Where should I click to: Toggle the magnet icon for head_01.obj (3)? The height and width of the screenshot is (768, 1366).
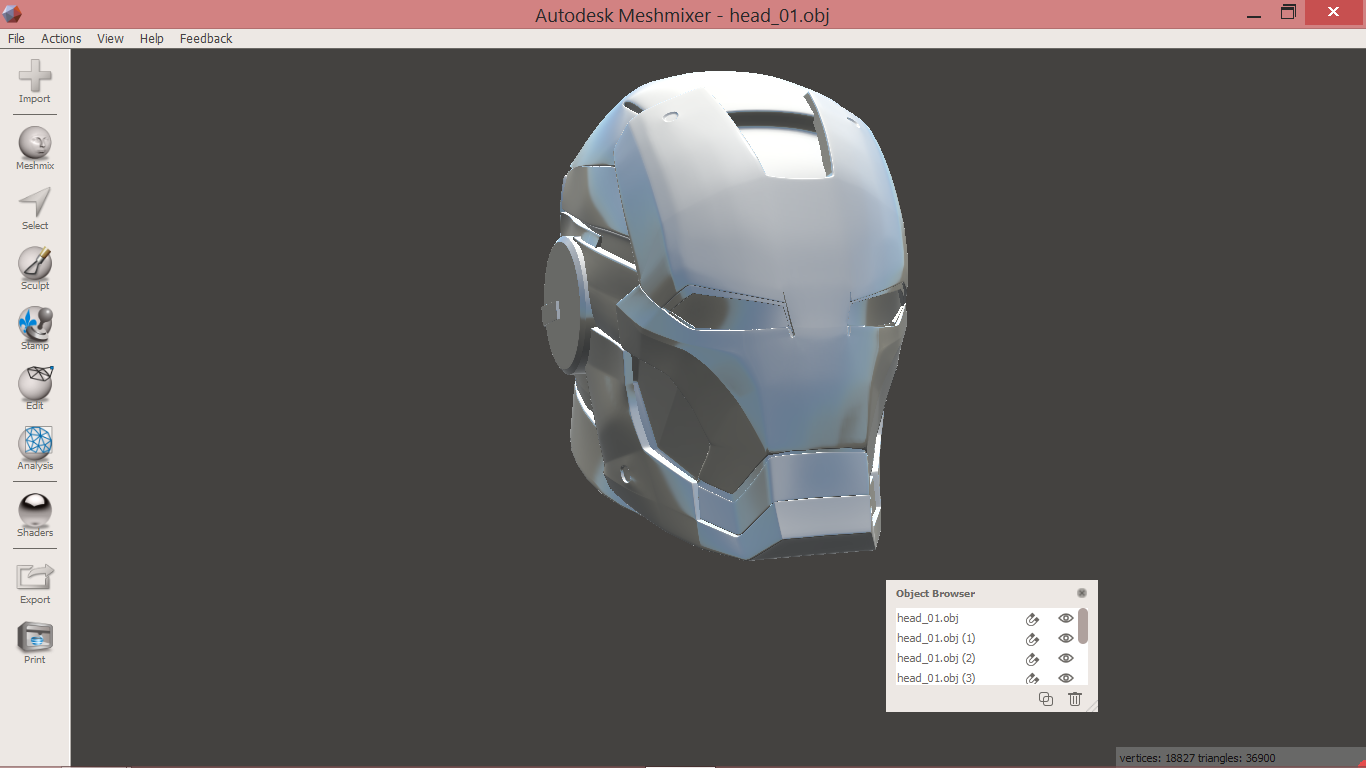1033,678
